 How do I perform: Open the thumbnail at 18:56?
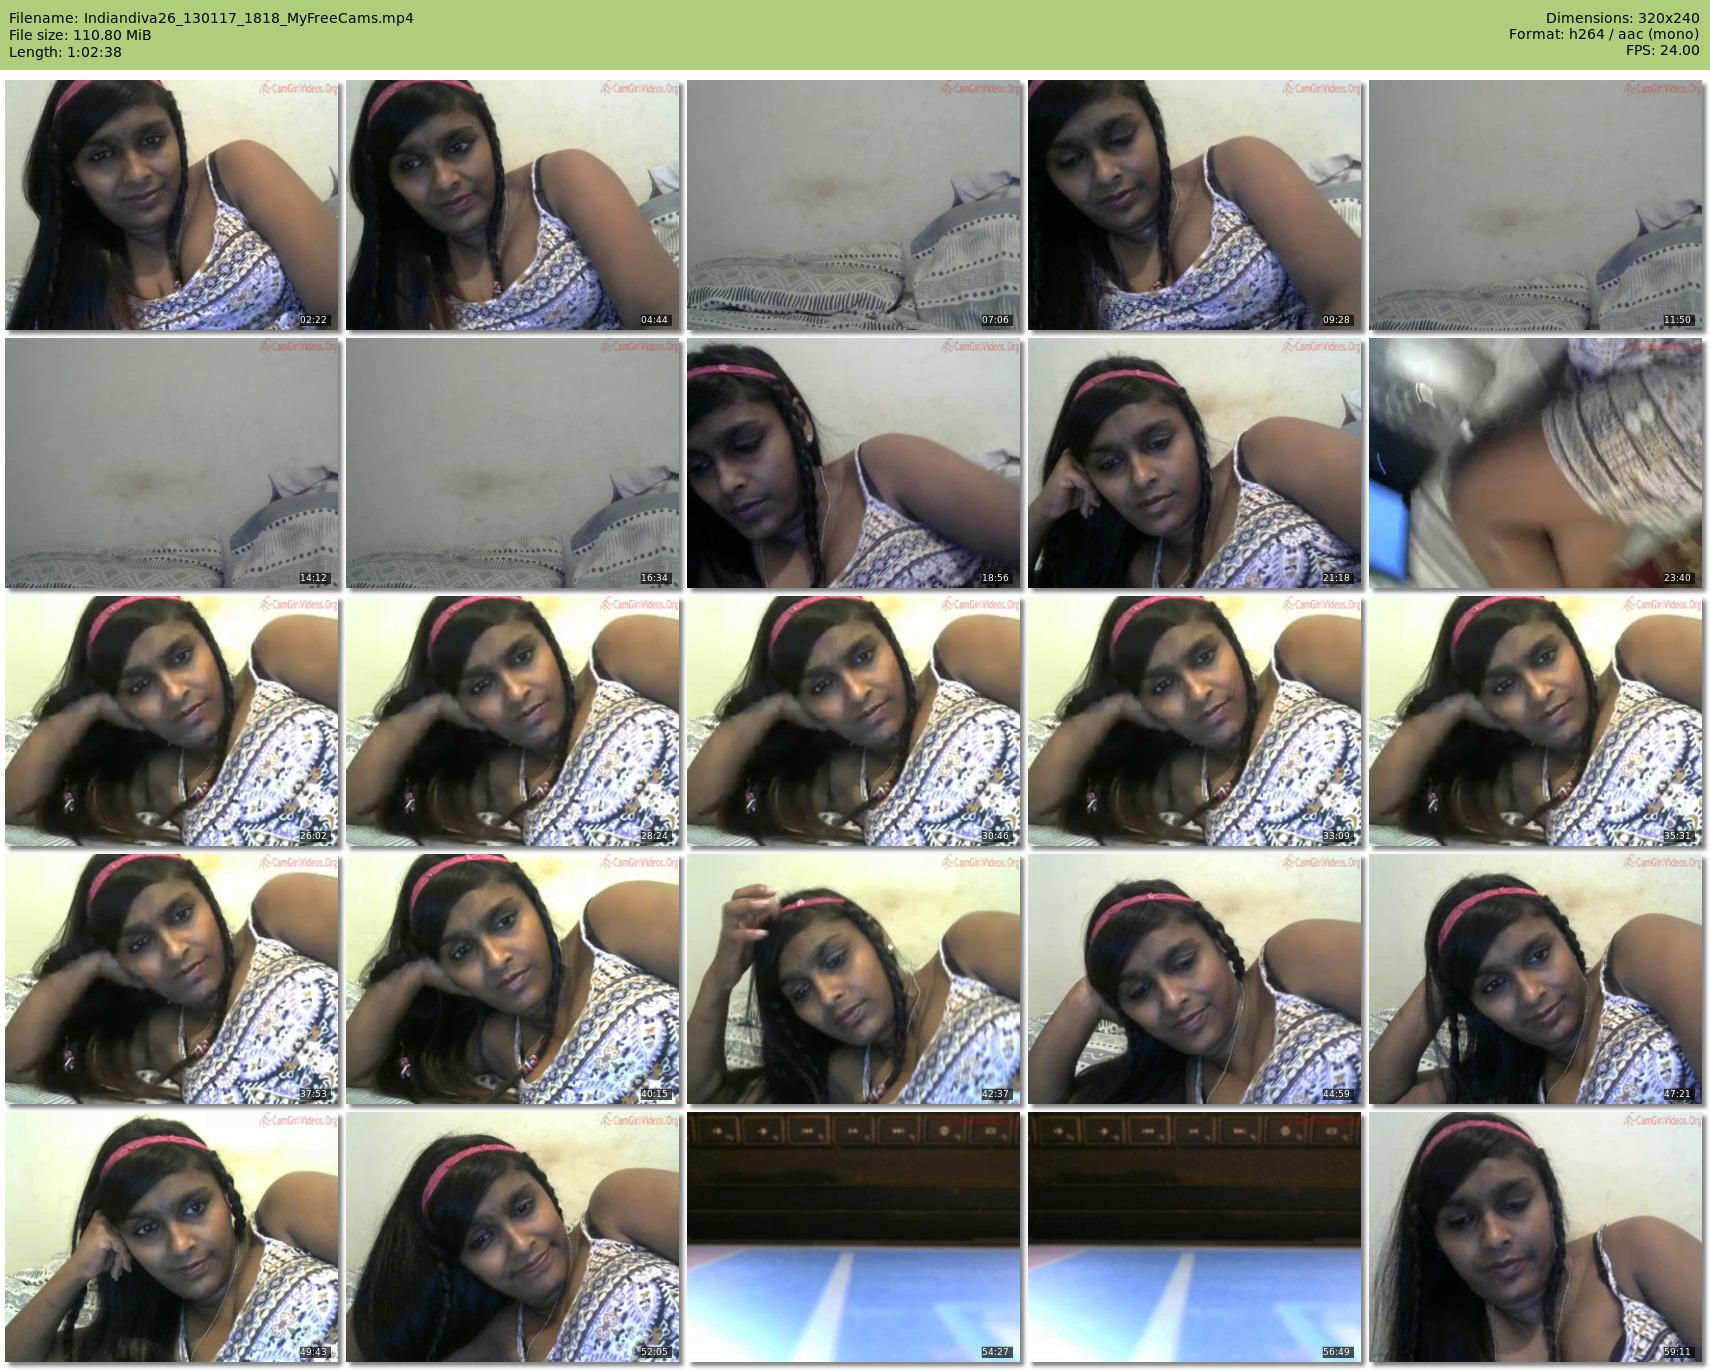coord(854,463)
